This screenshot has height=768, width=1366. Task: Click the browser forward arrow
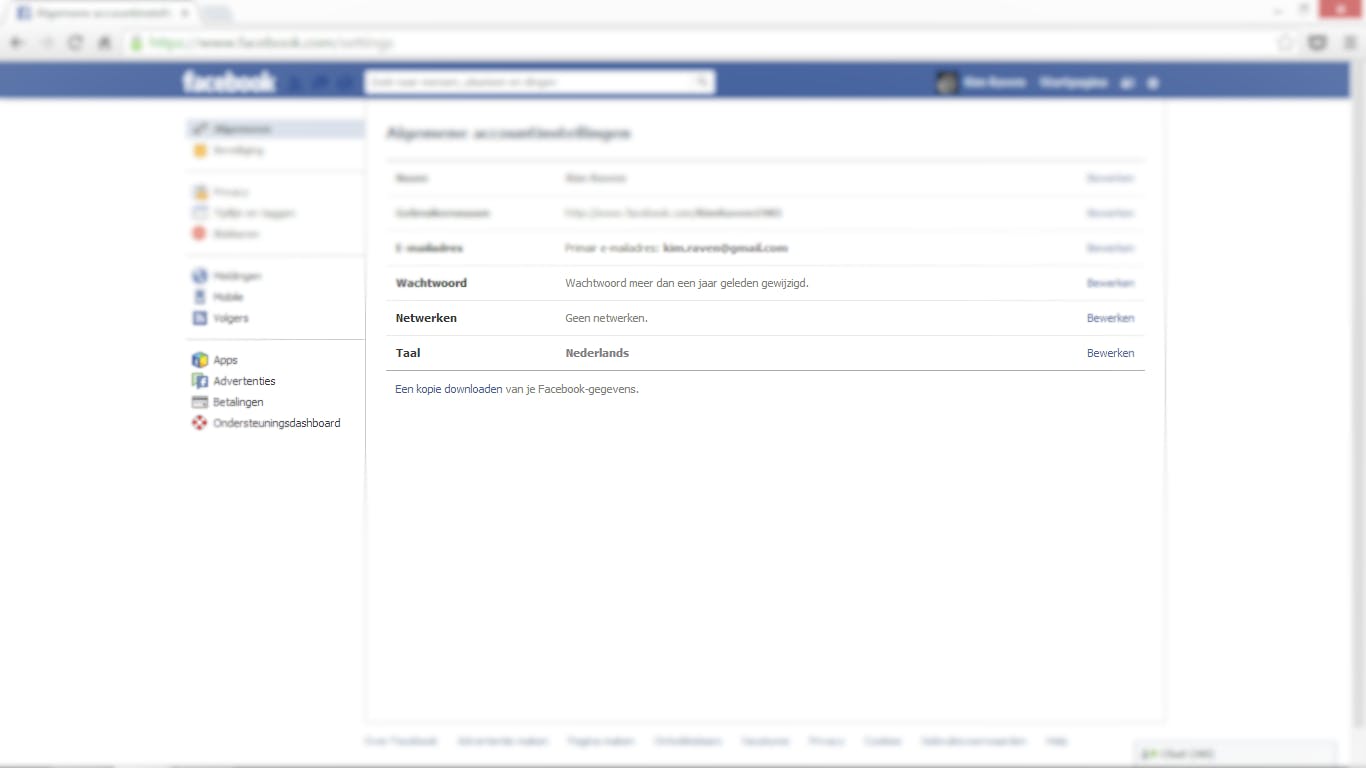coord(46,43)
